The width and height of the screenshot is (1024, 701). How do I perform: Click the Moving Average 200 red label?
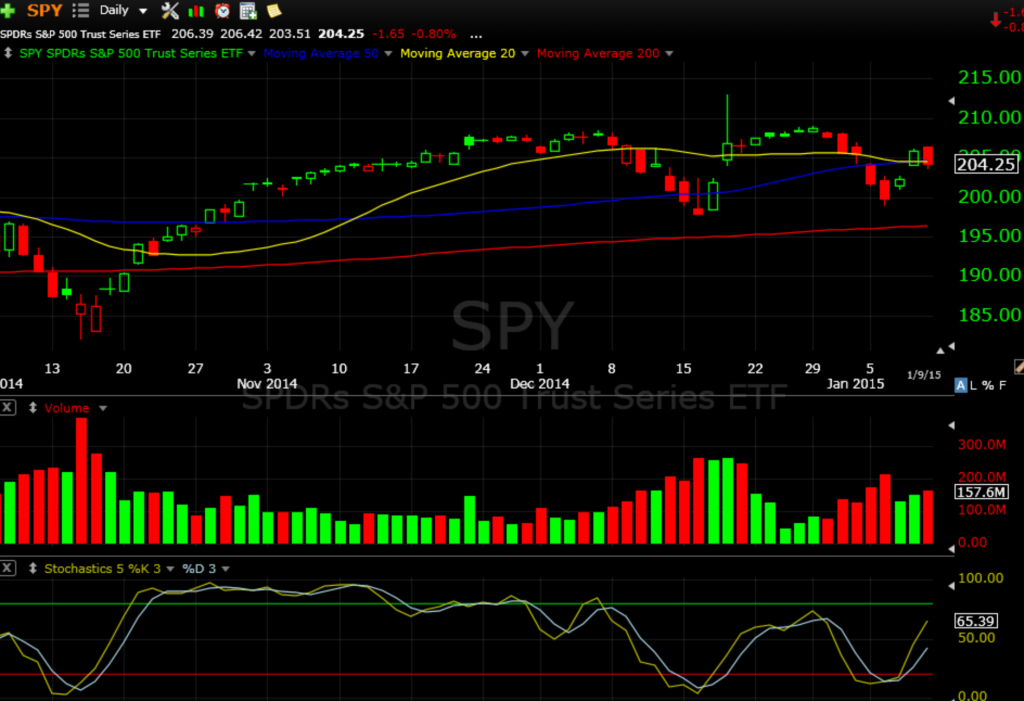[598, 54]
